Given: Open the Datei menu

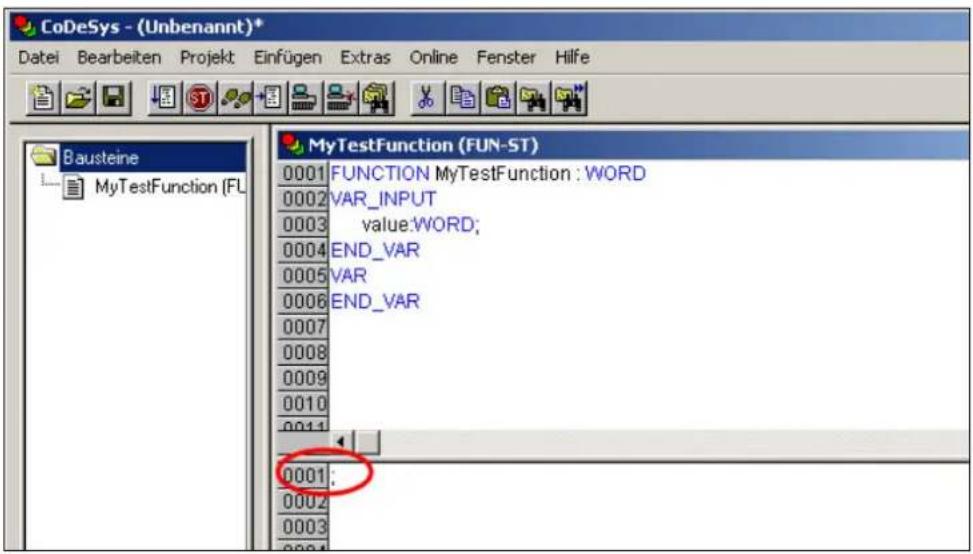Looking at the screenshot, I should click(38, 58).
